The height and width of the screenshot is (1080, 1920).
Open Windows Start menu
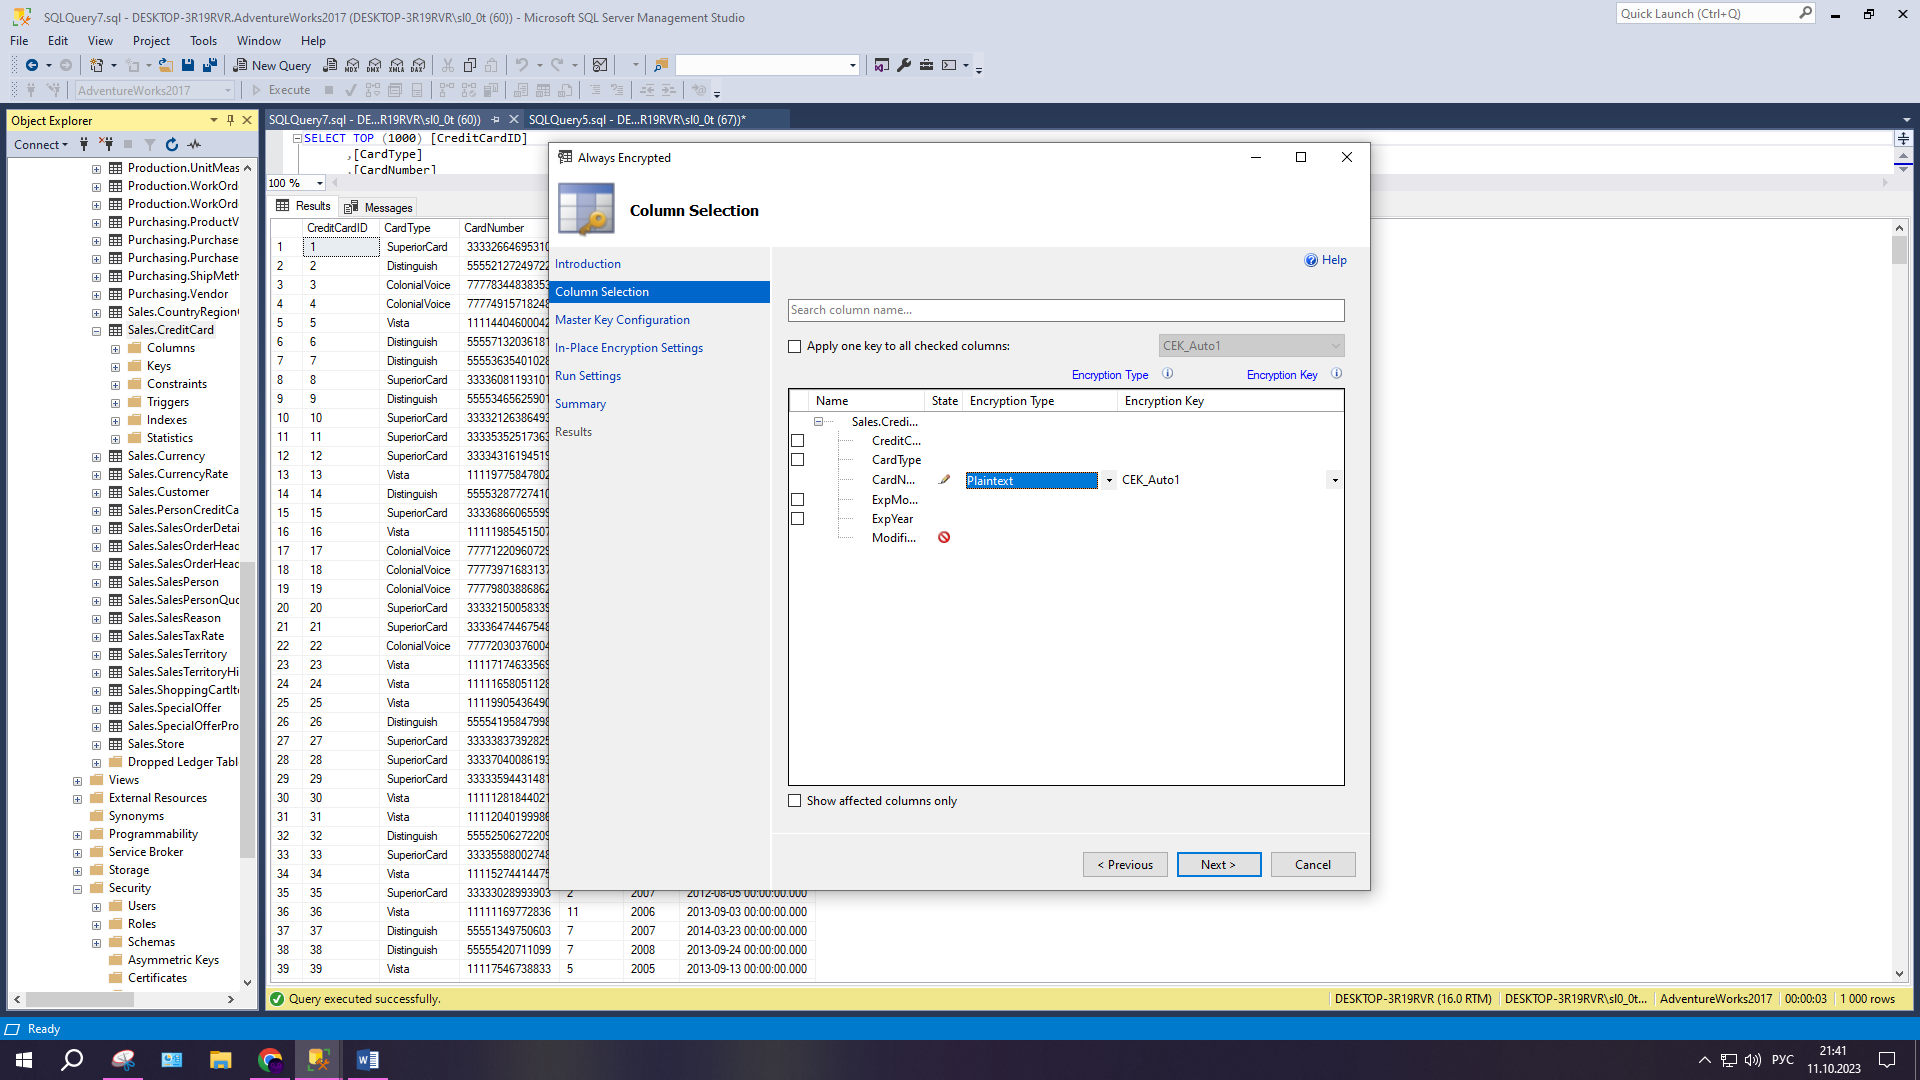click(24, 1060)
